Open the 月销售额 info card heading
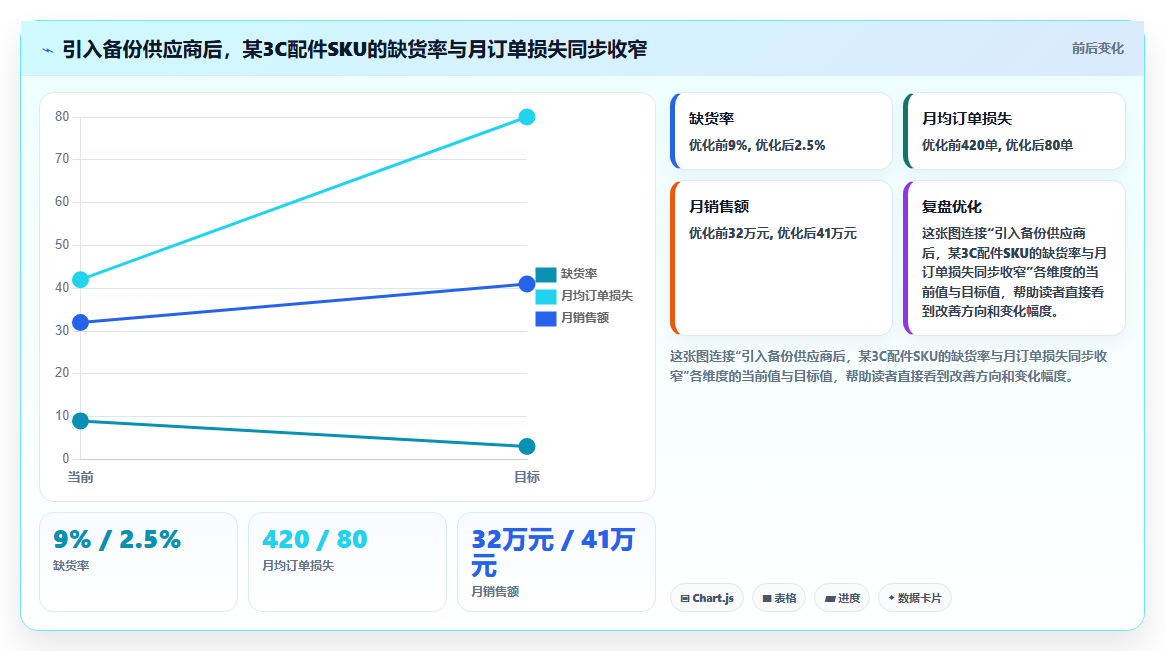 point(718,207)
